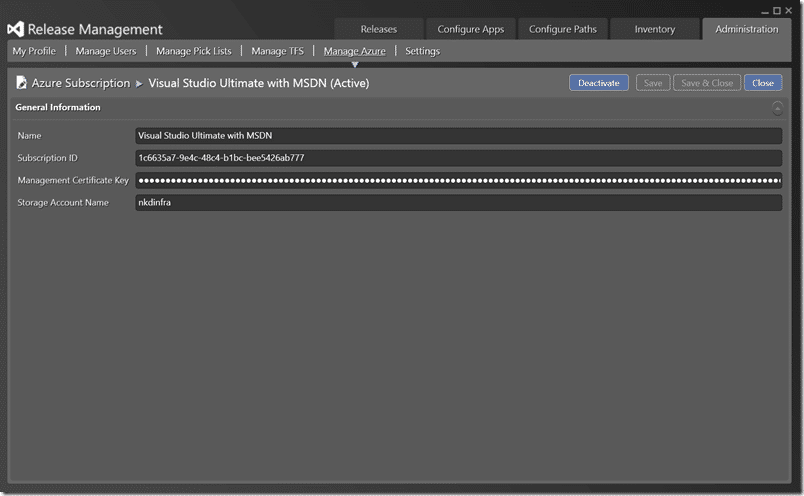Click the Subscription ID label
The height and width of the screenshot is (496, 804).
[x=47, y=158]
